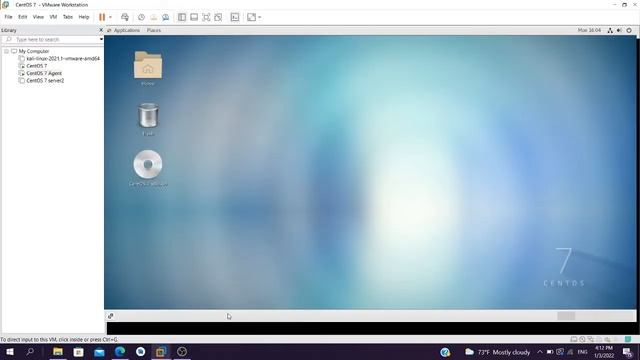The image size is (640, 360).
Task: Select the CentOS 7 Agent VM
Action: click(44, 73)
